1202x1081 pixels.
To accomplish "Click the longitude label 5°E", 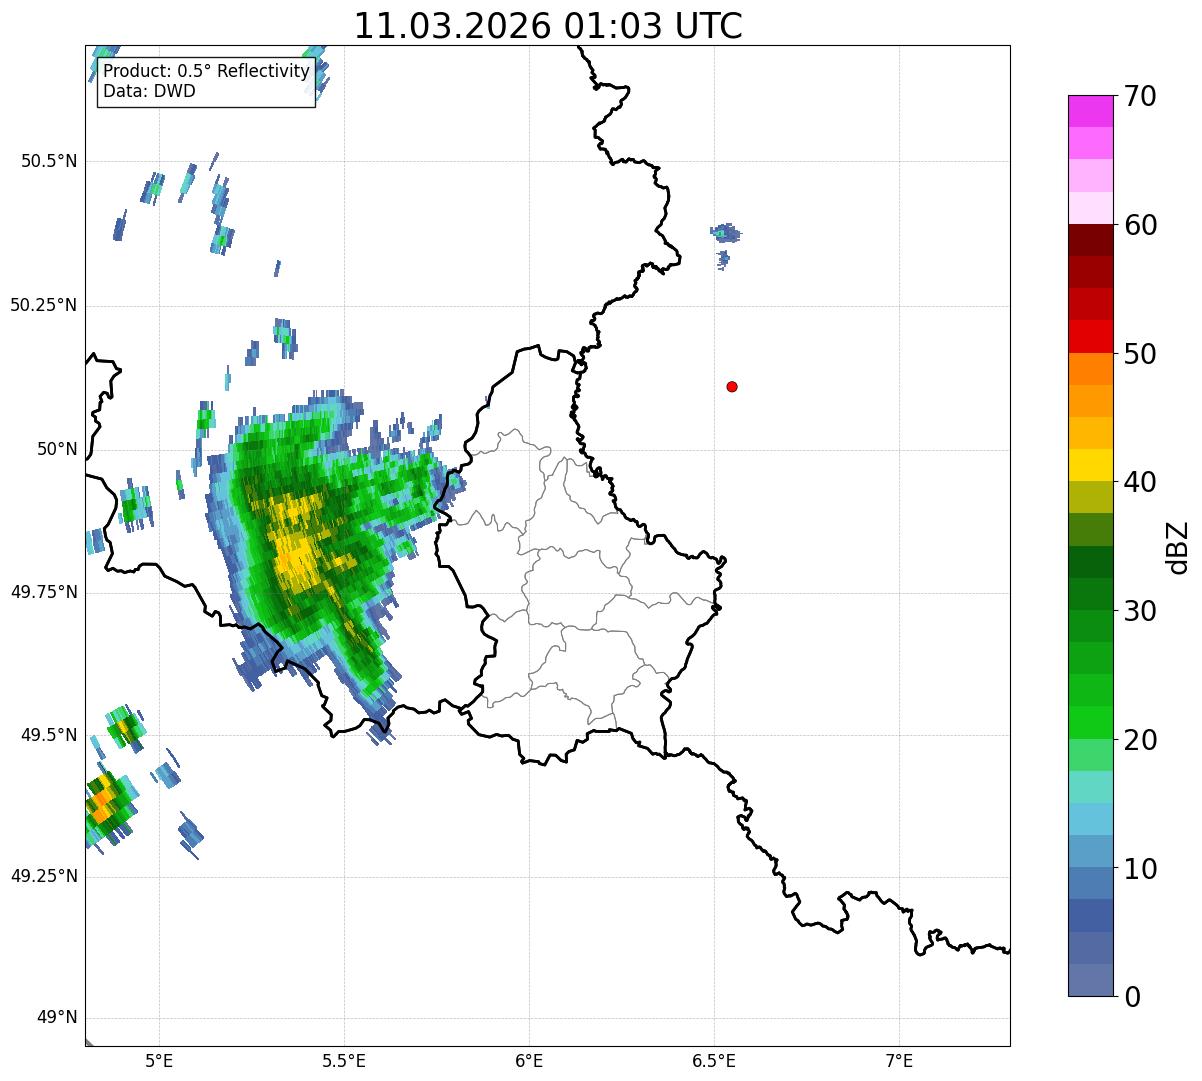I will pyautogui.click(x=159, y=1060).
